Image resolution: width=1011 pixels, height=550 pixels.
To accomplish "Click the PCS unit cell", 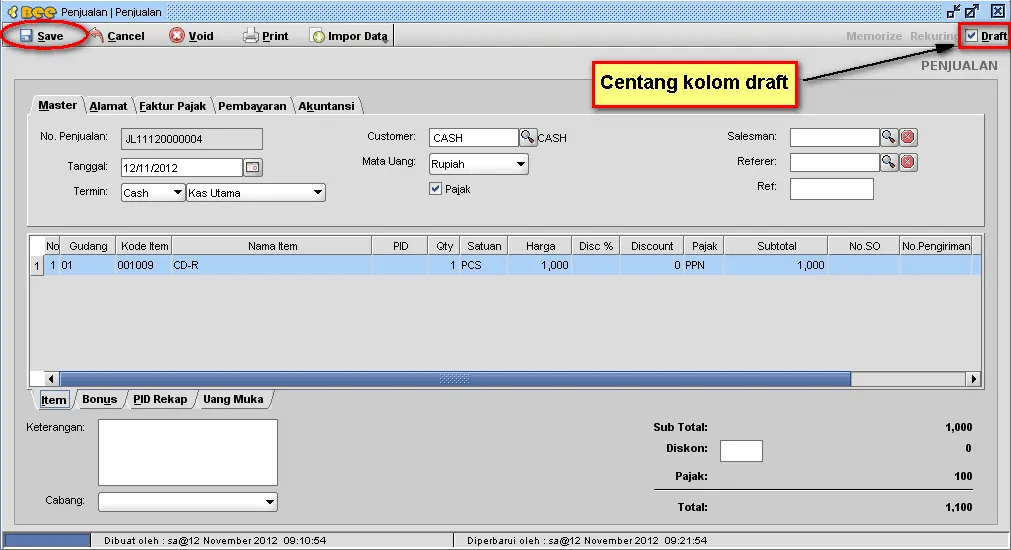I will 483,265.
